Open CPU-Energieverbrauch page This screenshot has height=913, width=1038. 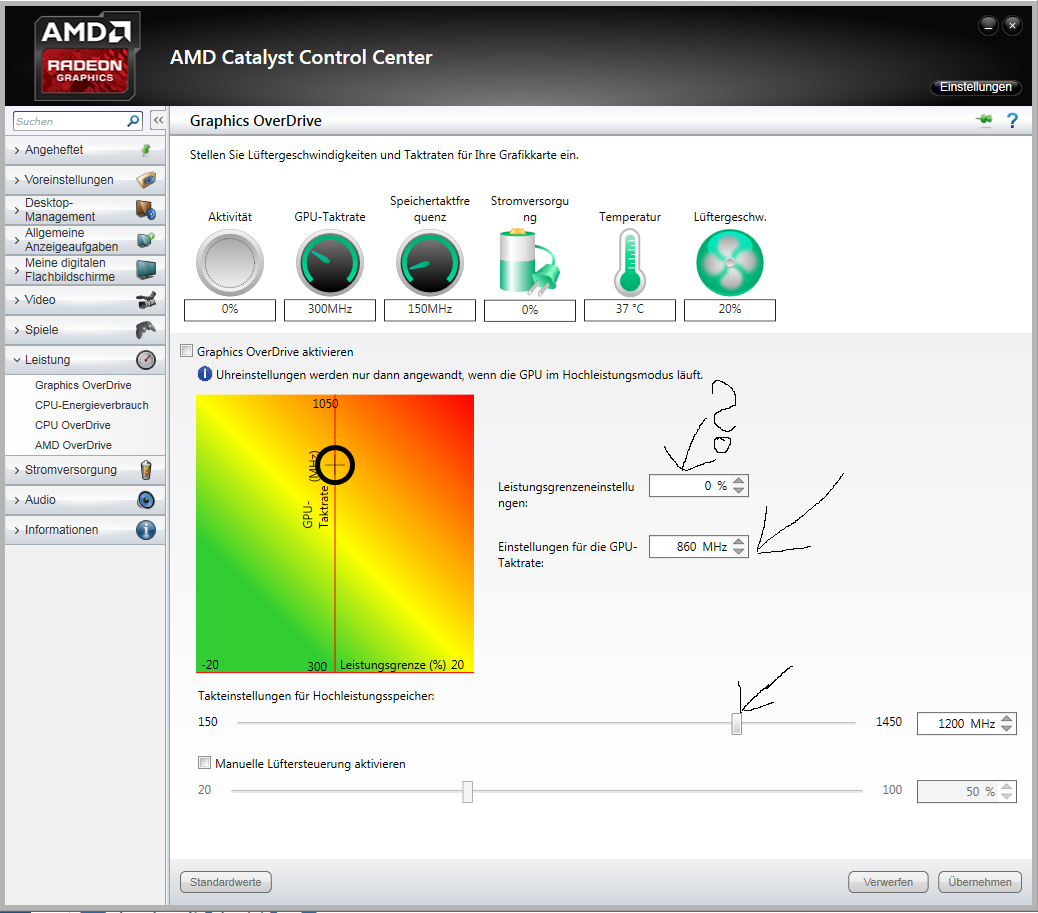point(91,405)
